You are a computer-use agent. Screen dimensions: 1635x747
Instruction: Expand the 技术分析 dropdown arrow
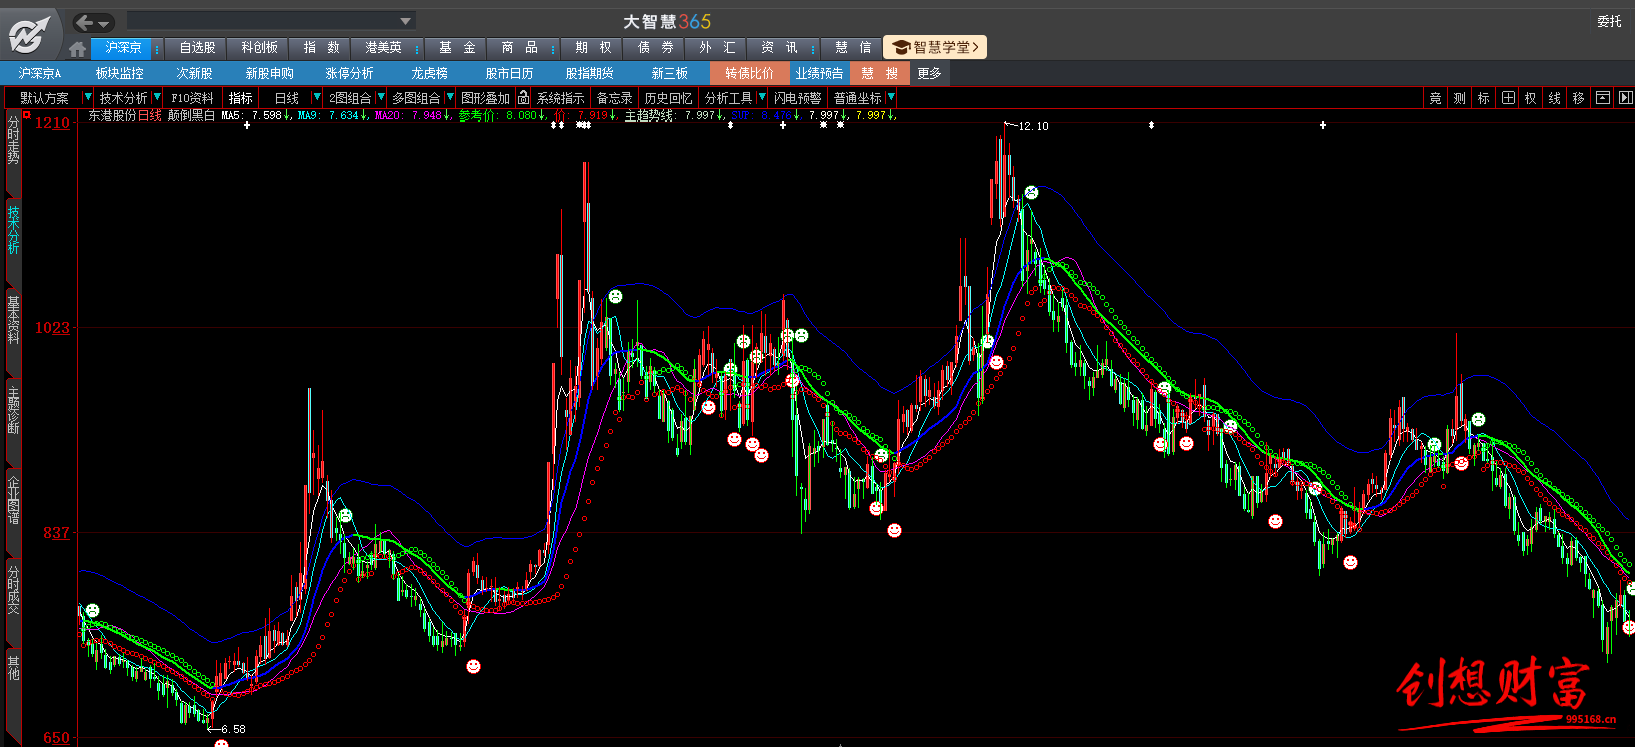[x=157, y=97]
